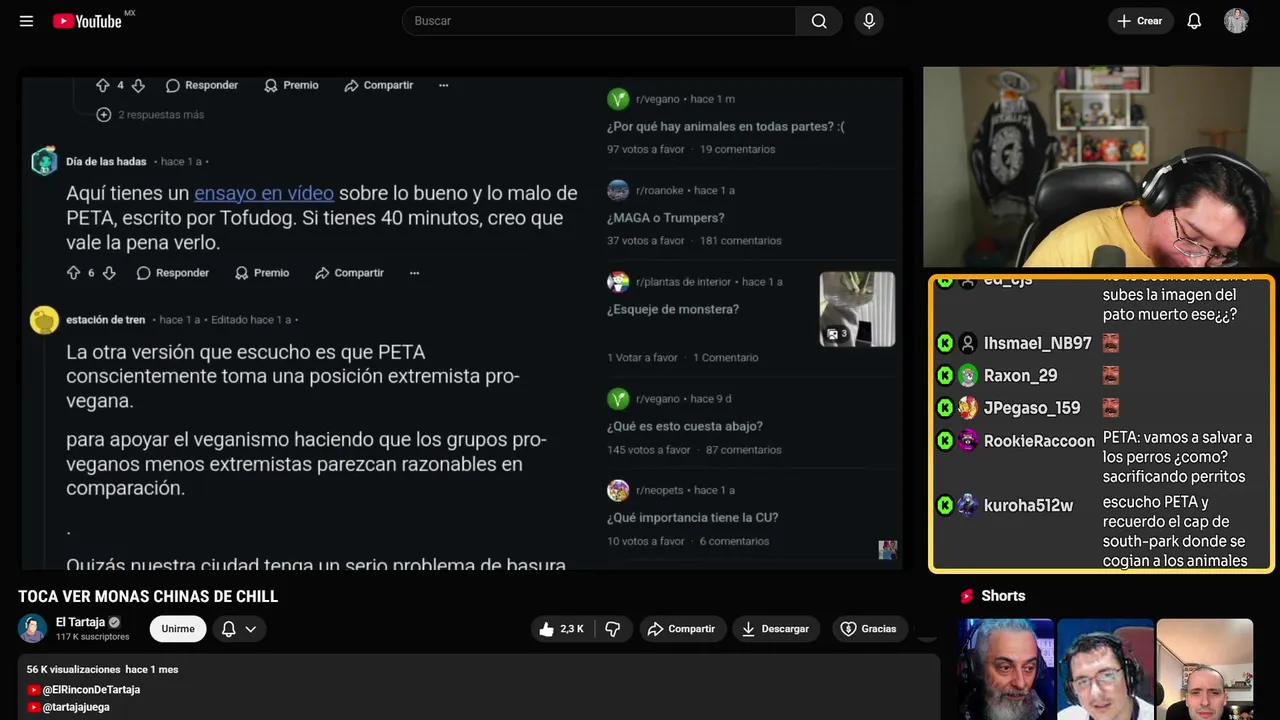The height and width of the screenshot is (720, 1280).
Task: Join channel using Unirme button
Action: pos(178,629)
